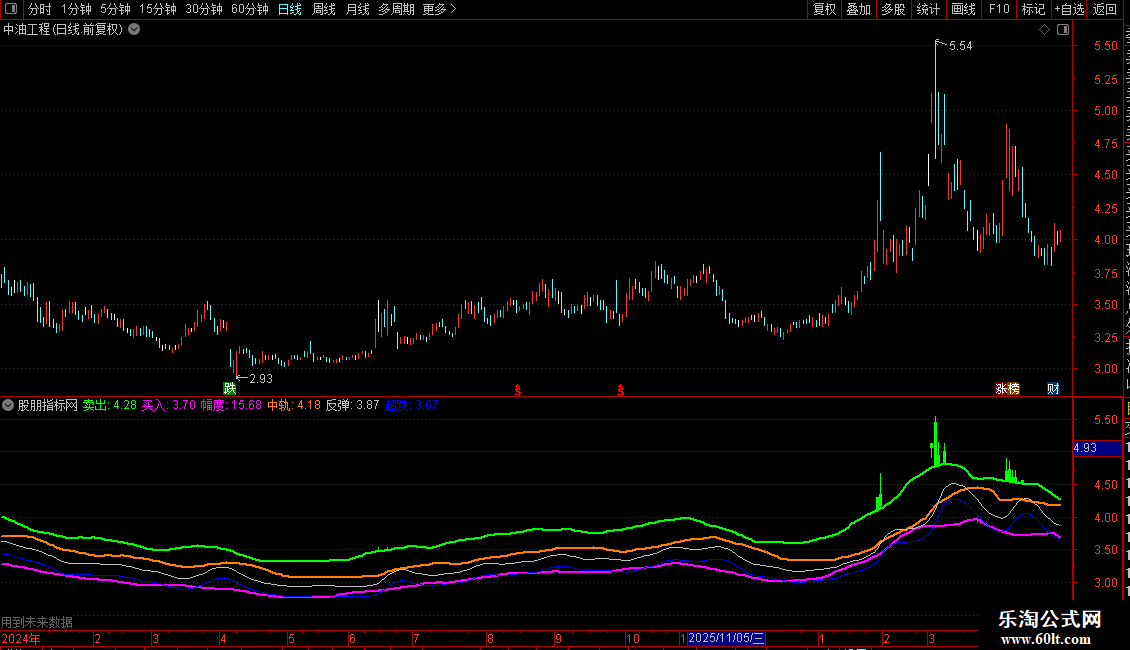
Task: Add stock via +自选 button
Action: coord(1069,9)
